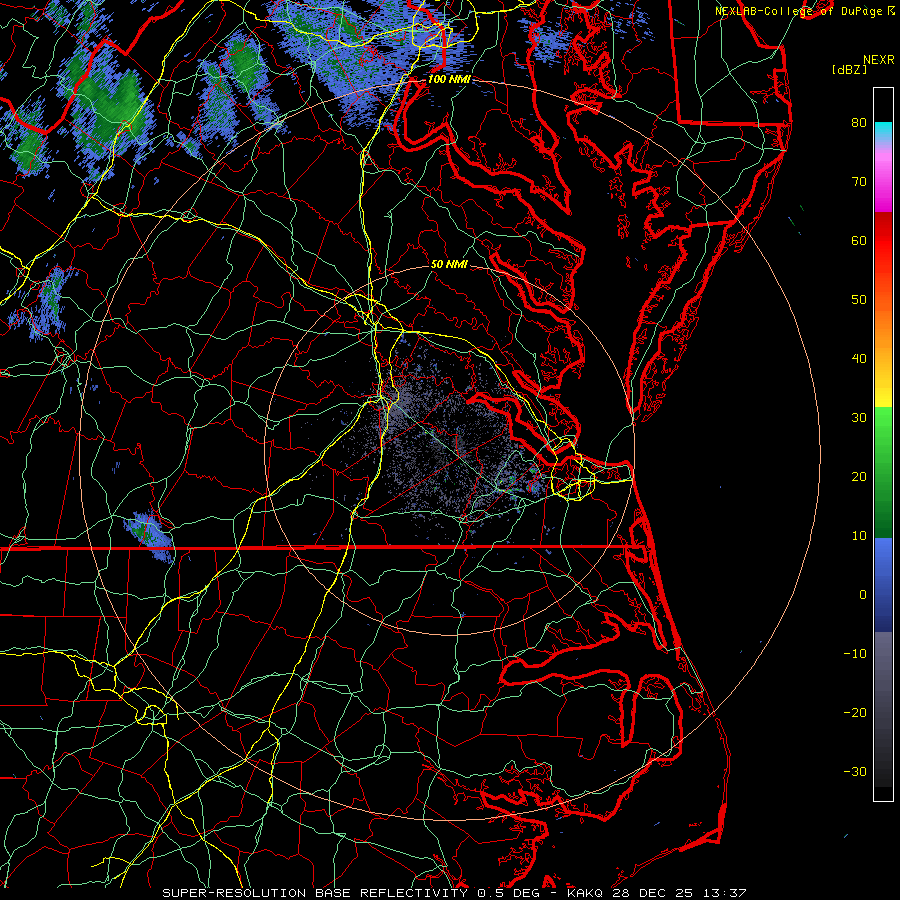Viewport: 900px width, 900px height.
Task: Click the '50' value on the dBZ scale
Action: (x=859, y=300)
